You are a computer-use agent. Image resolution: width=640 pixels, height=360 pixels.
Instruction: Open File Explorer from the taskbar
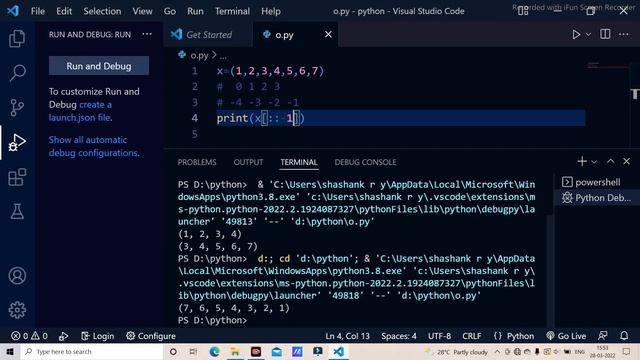coord(235,351)
